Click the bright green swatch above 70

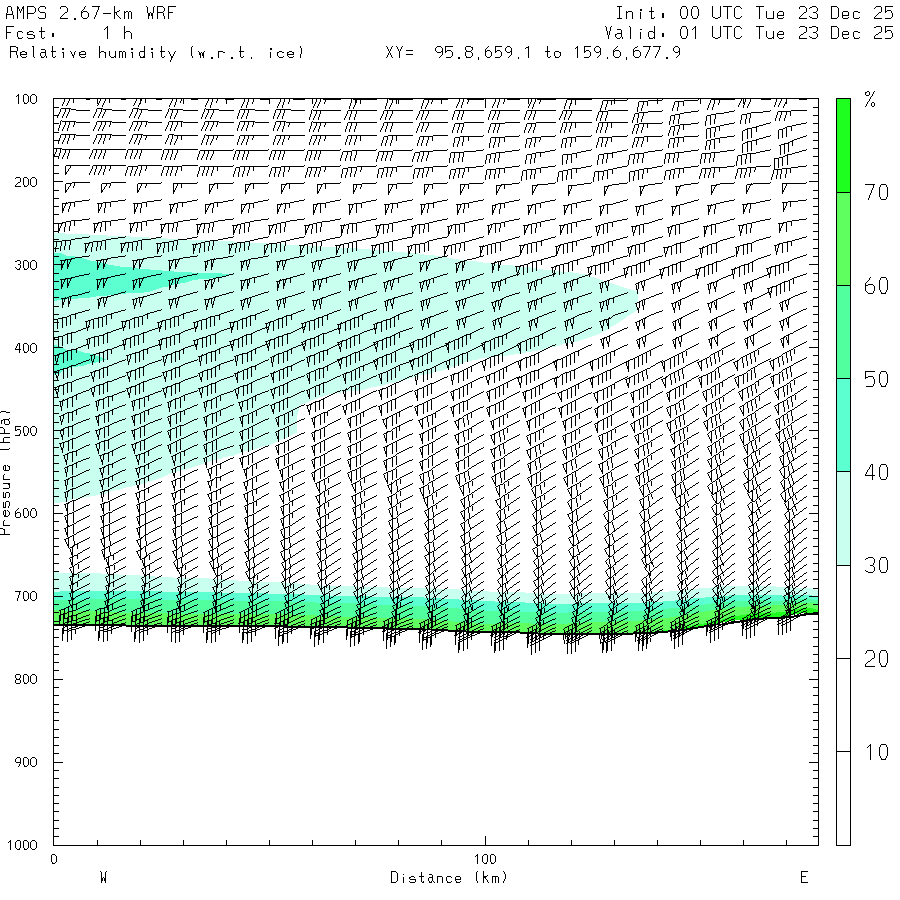point(843,145)
